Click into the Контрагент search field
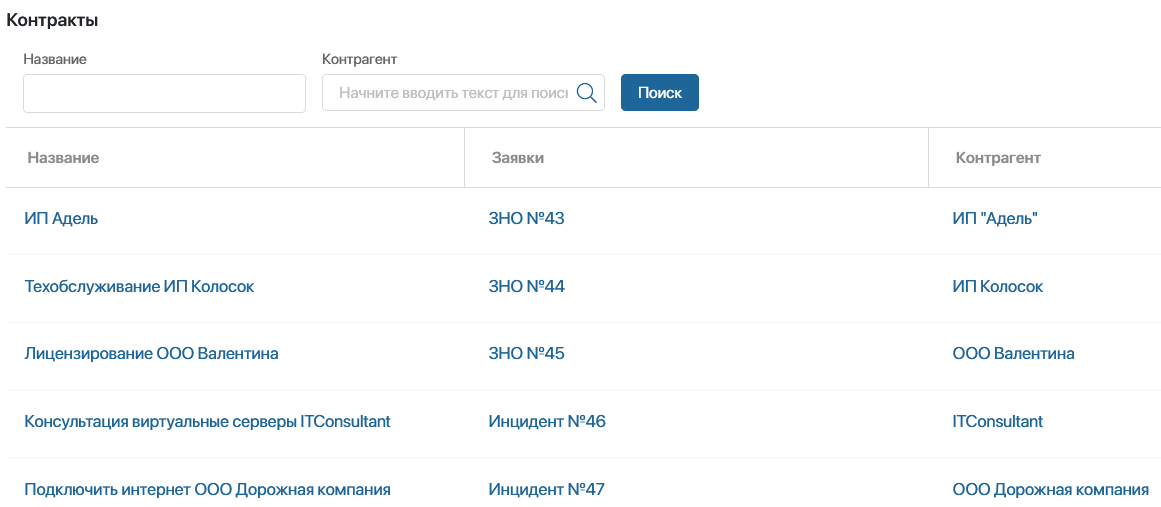1161x507 pixels. (453, 93)
